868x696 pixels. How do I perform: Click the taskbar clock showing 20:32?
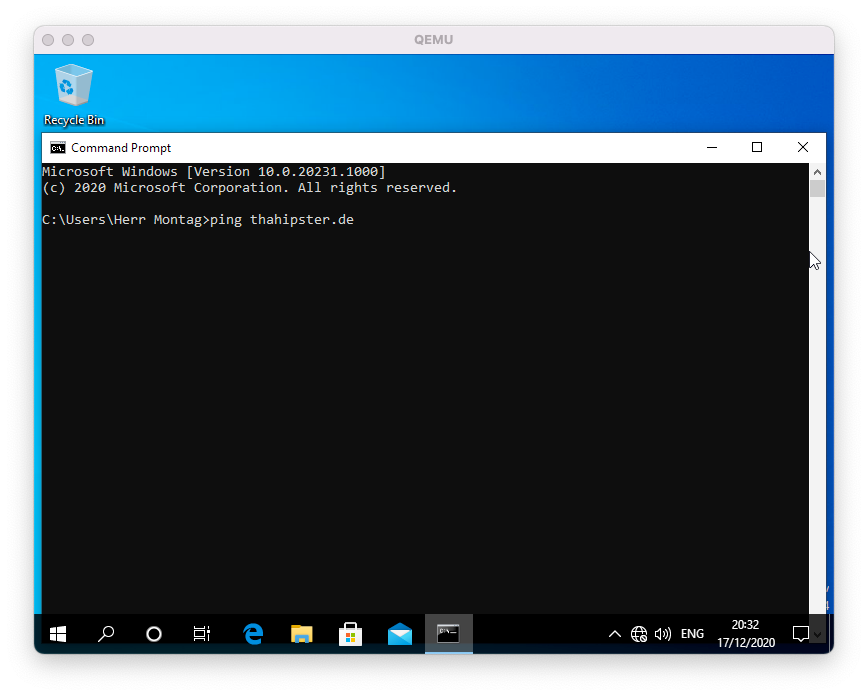[745, 634]
